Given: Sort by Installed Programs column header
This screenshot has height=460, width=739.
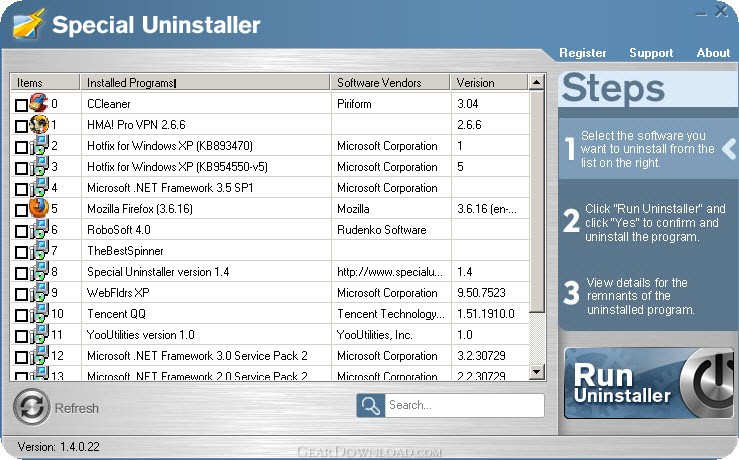Looking at the screenshot, I should pos(205,82).
